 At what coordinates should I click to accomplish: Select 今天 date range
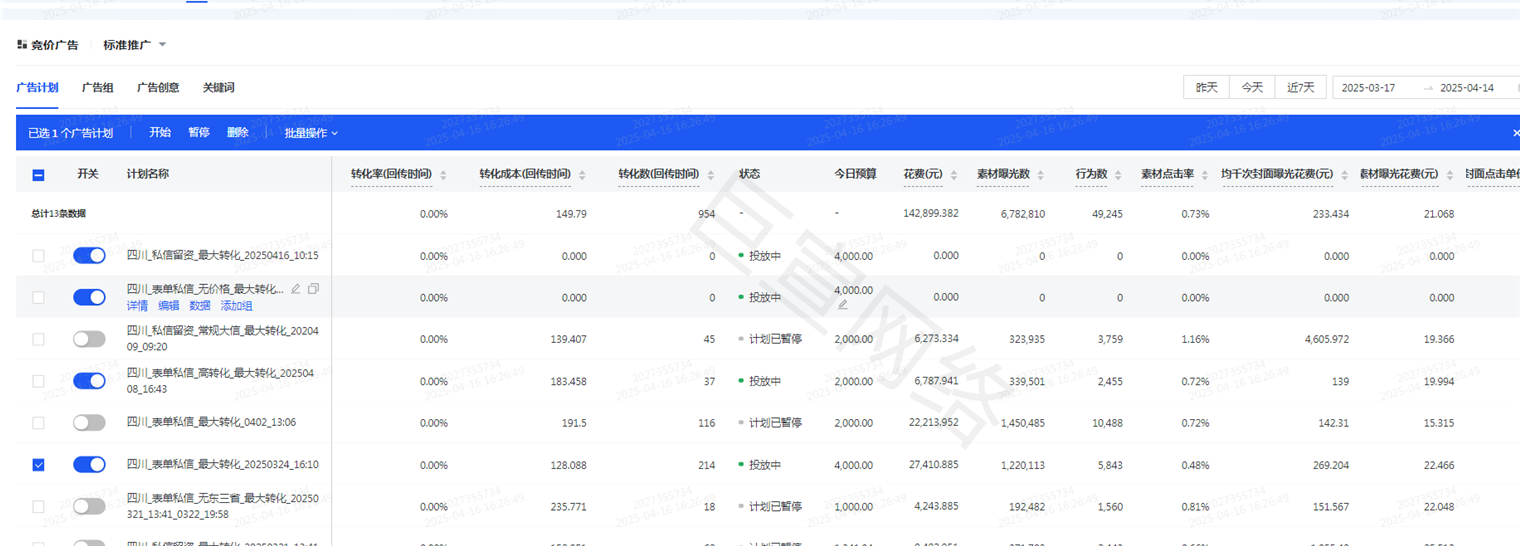1252,88
